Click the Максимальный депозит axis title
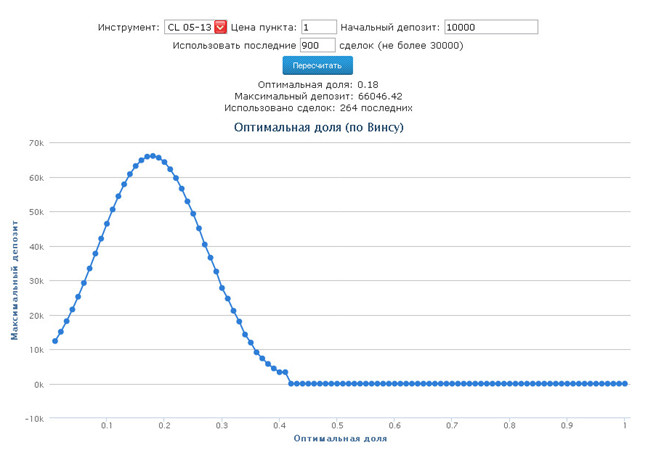 pos(15,280)
